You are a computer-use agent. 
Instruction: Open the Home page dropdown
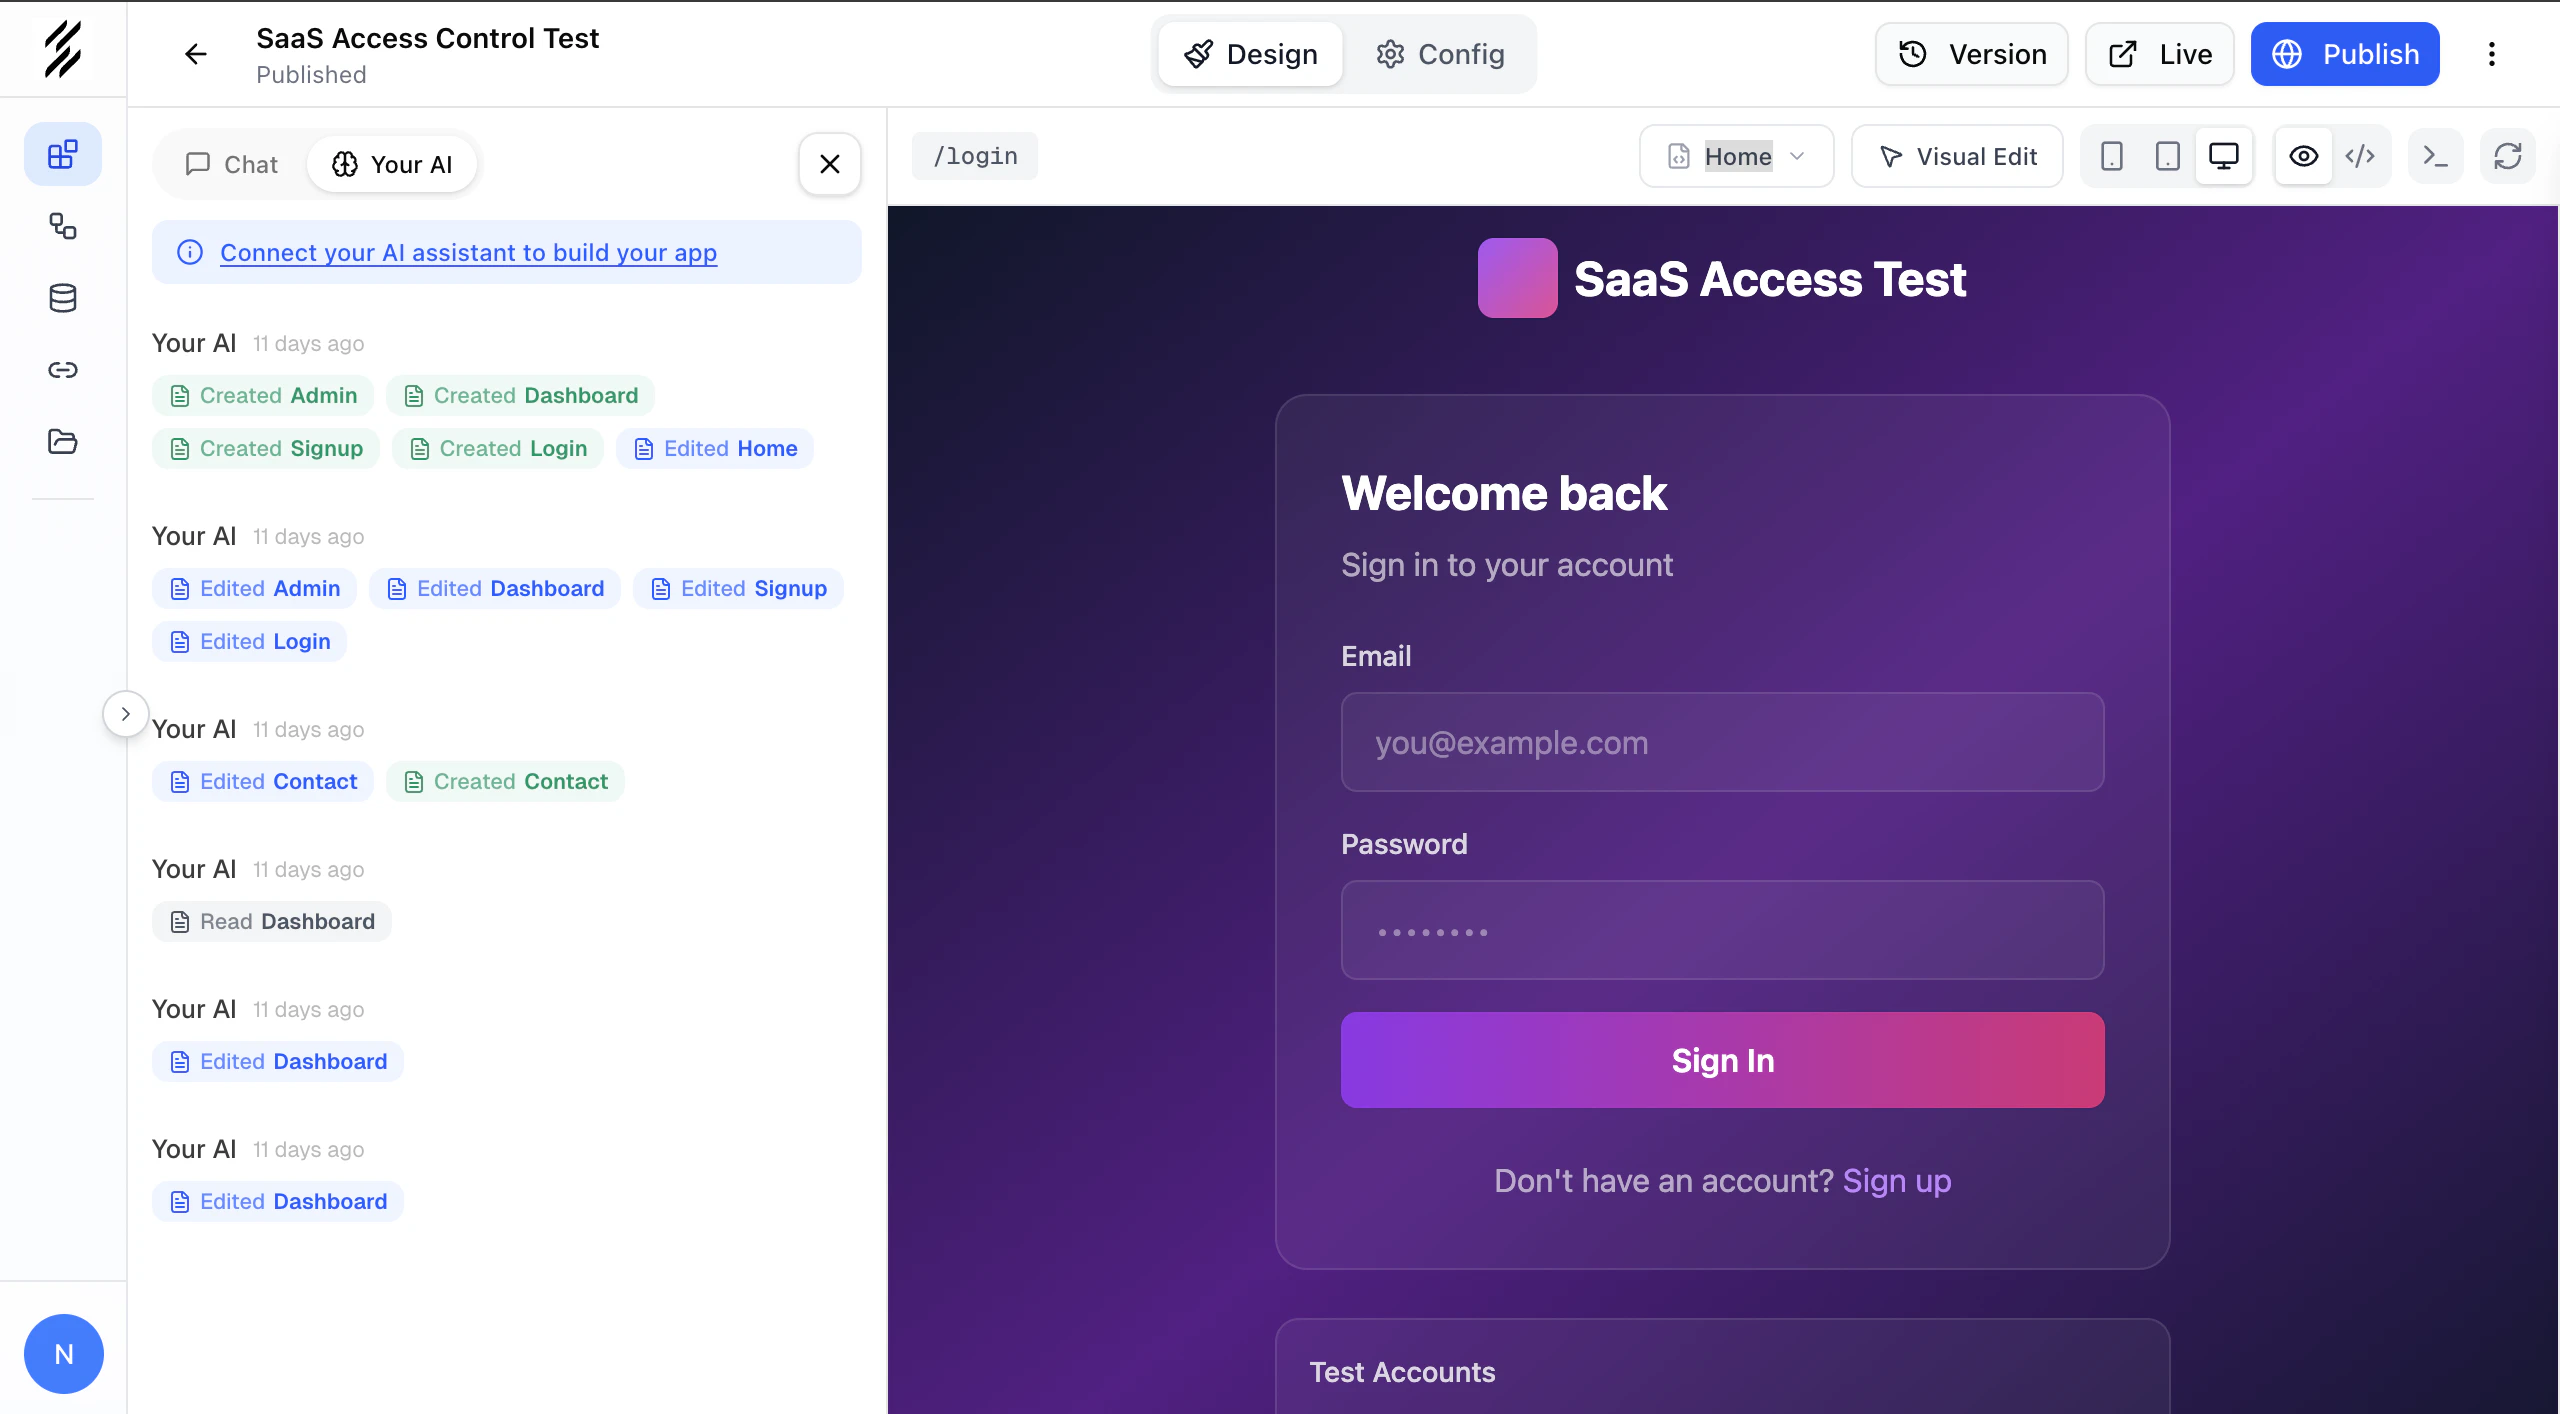click(x=1736, y=156)
